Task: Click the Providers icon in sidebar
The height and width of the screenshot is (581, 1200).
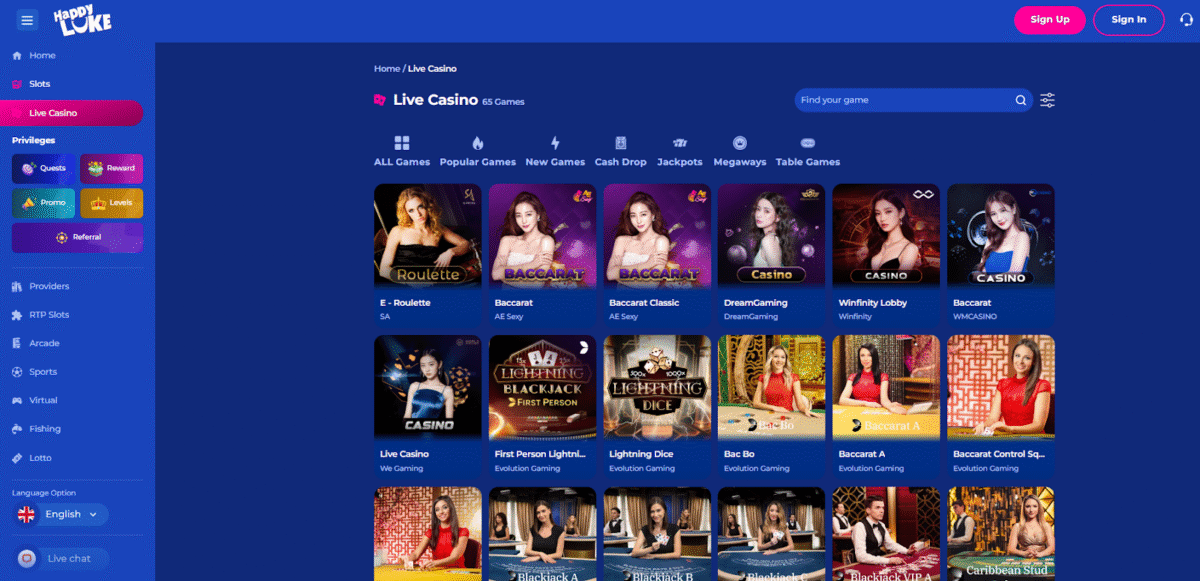Action: click(17, 287)
